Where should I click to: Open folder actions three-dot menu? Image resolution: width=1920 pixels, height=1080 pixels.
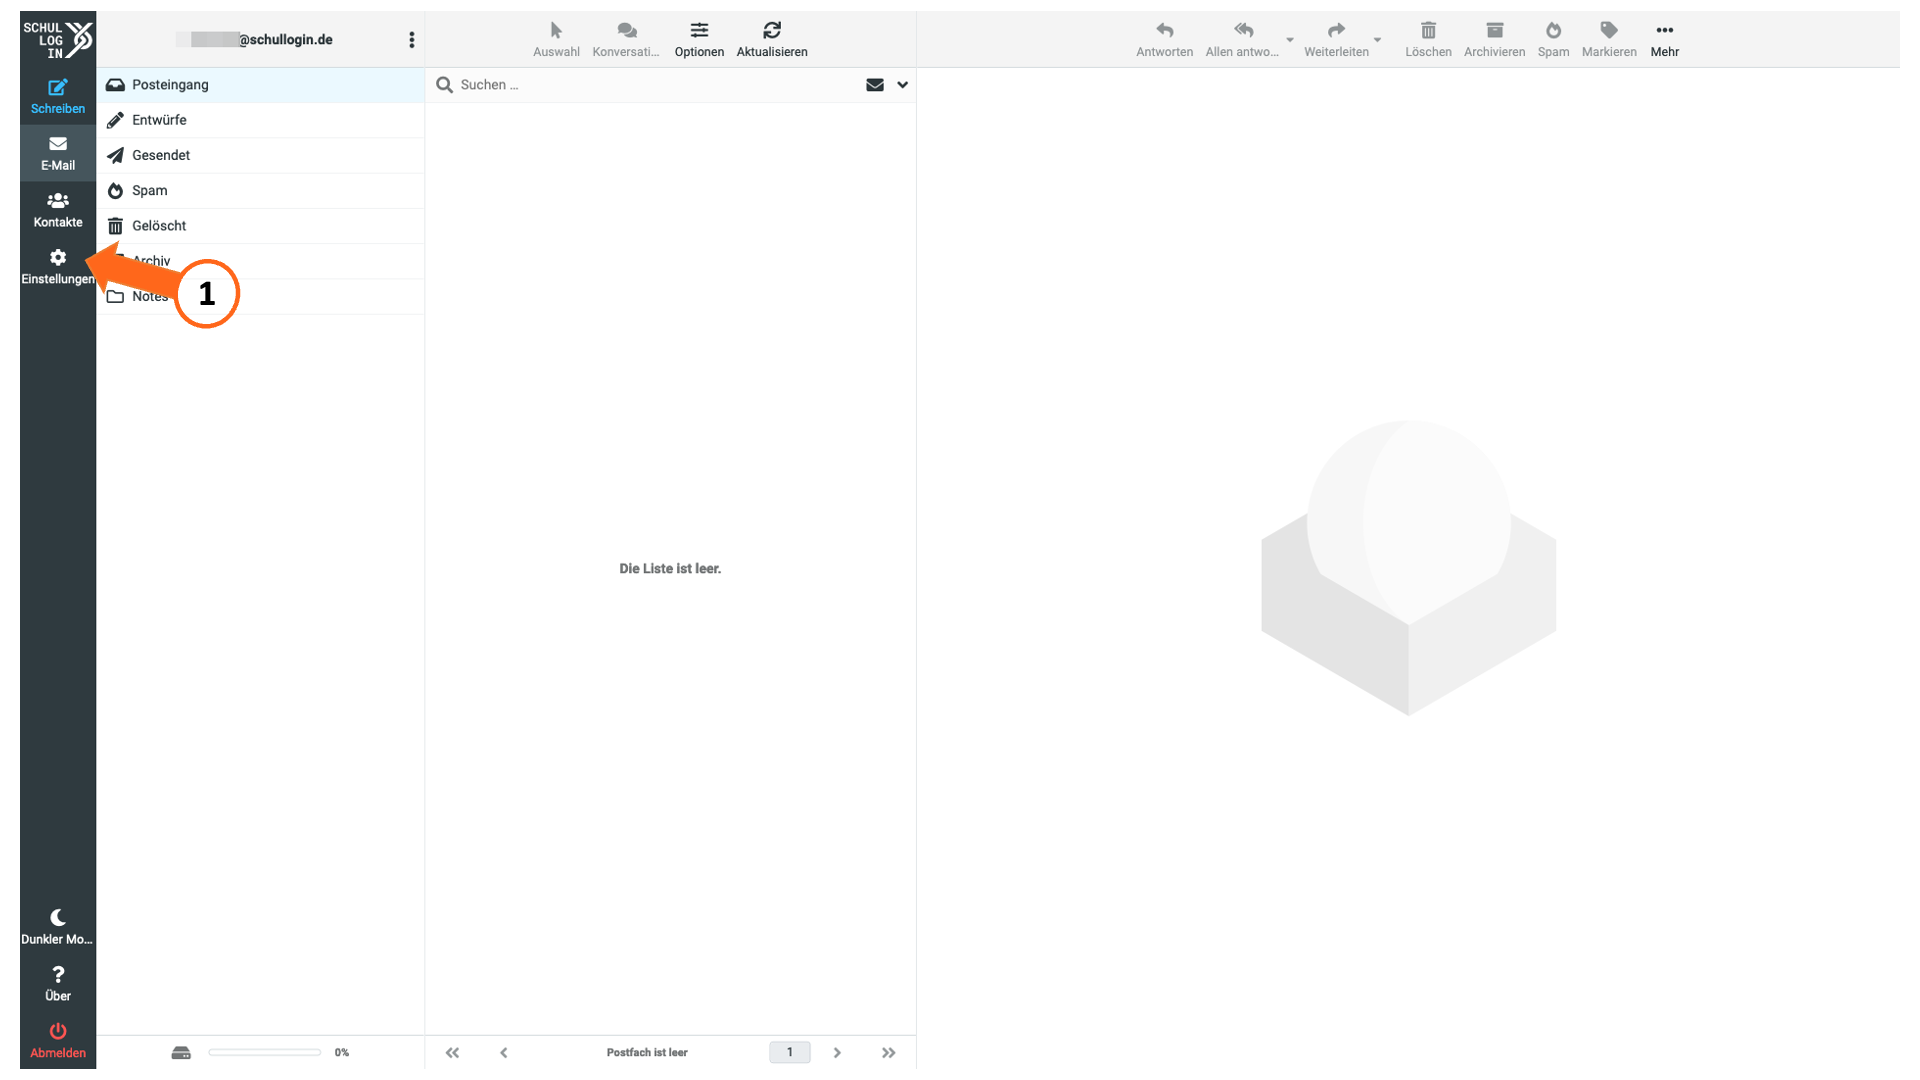(x=411, y=40)
